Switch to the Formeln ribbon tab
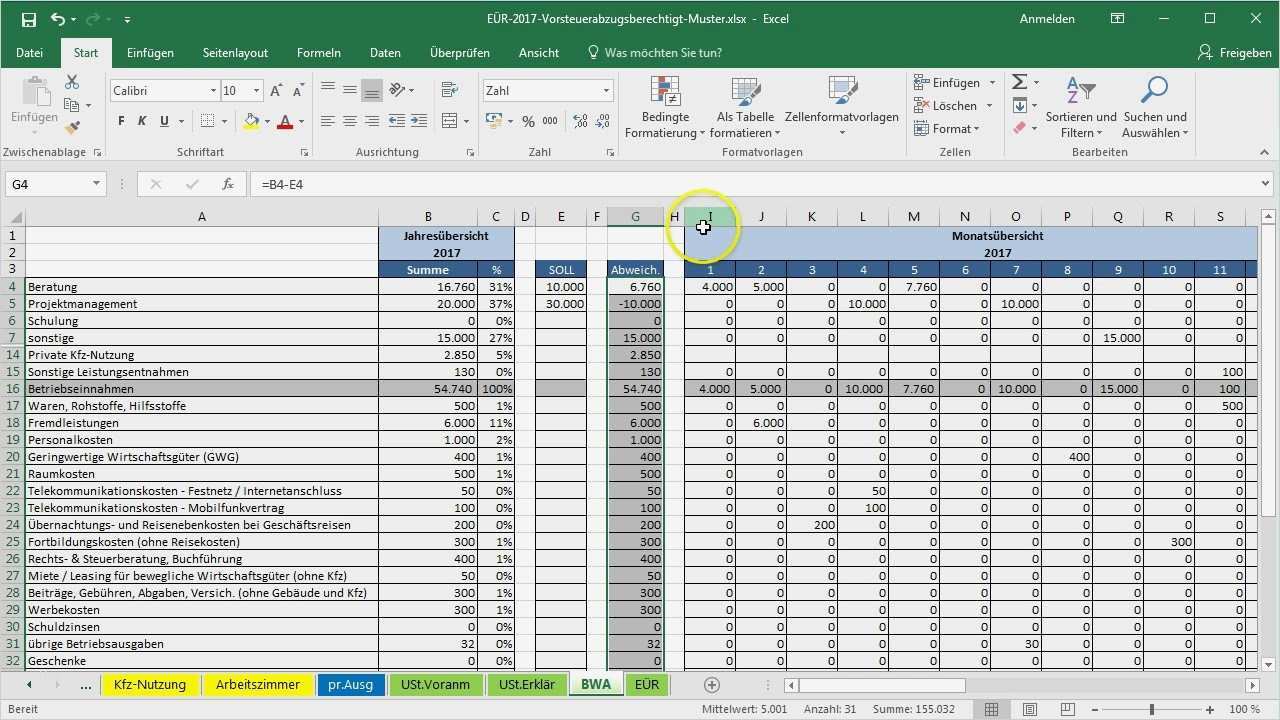This screenshot has width=1280, height=720. tap(318, 52)
